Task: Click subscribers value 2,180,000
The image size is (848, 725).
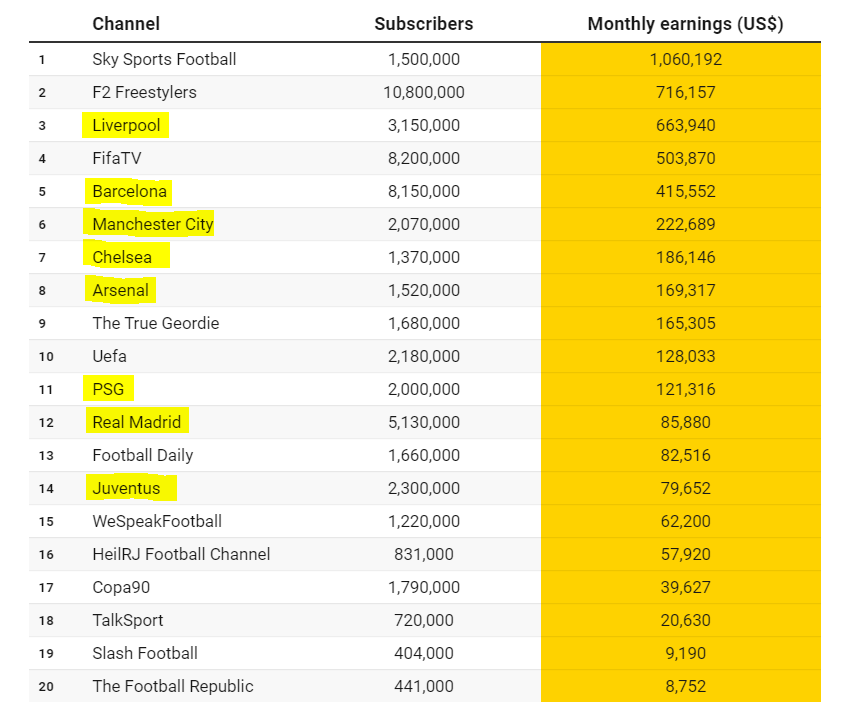Action: 423,356
